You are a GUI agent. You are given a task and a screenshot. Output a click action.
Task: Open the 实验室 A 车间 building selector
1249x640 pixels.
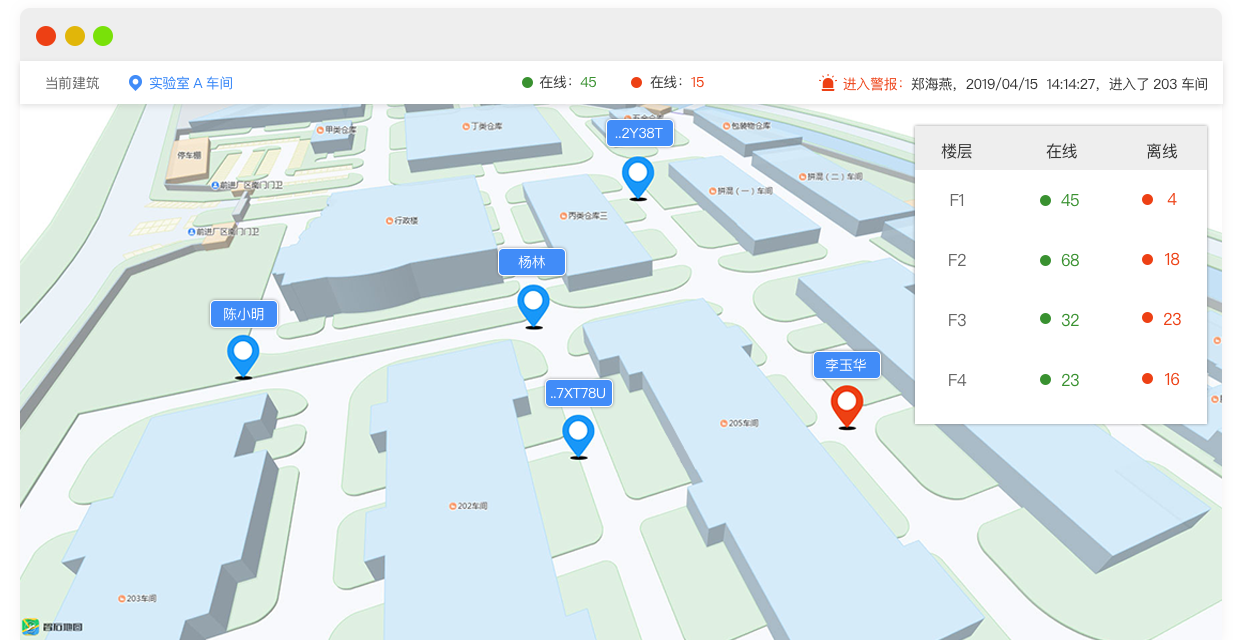coord(190,83)
